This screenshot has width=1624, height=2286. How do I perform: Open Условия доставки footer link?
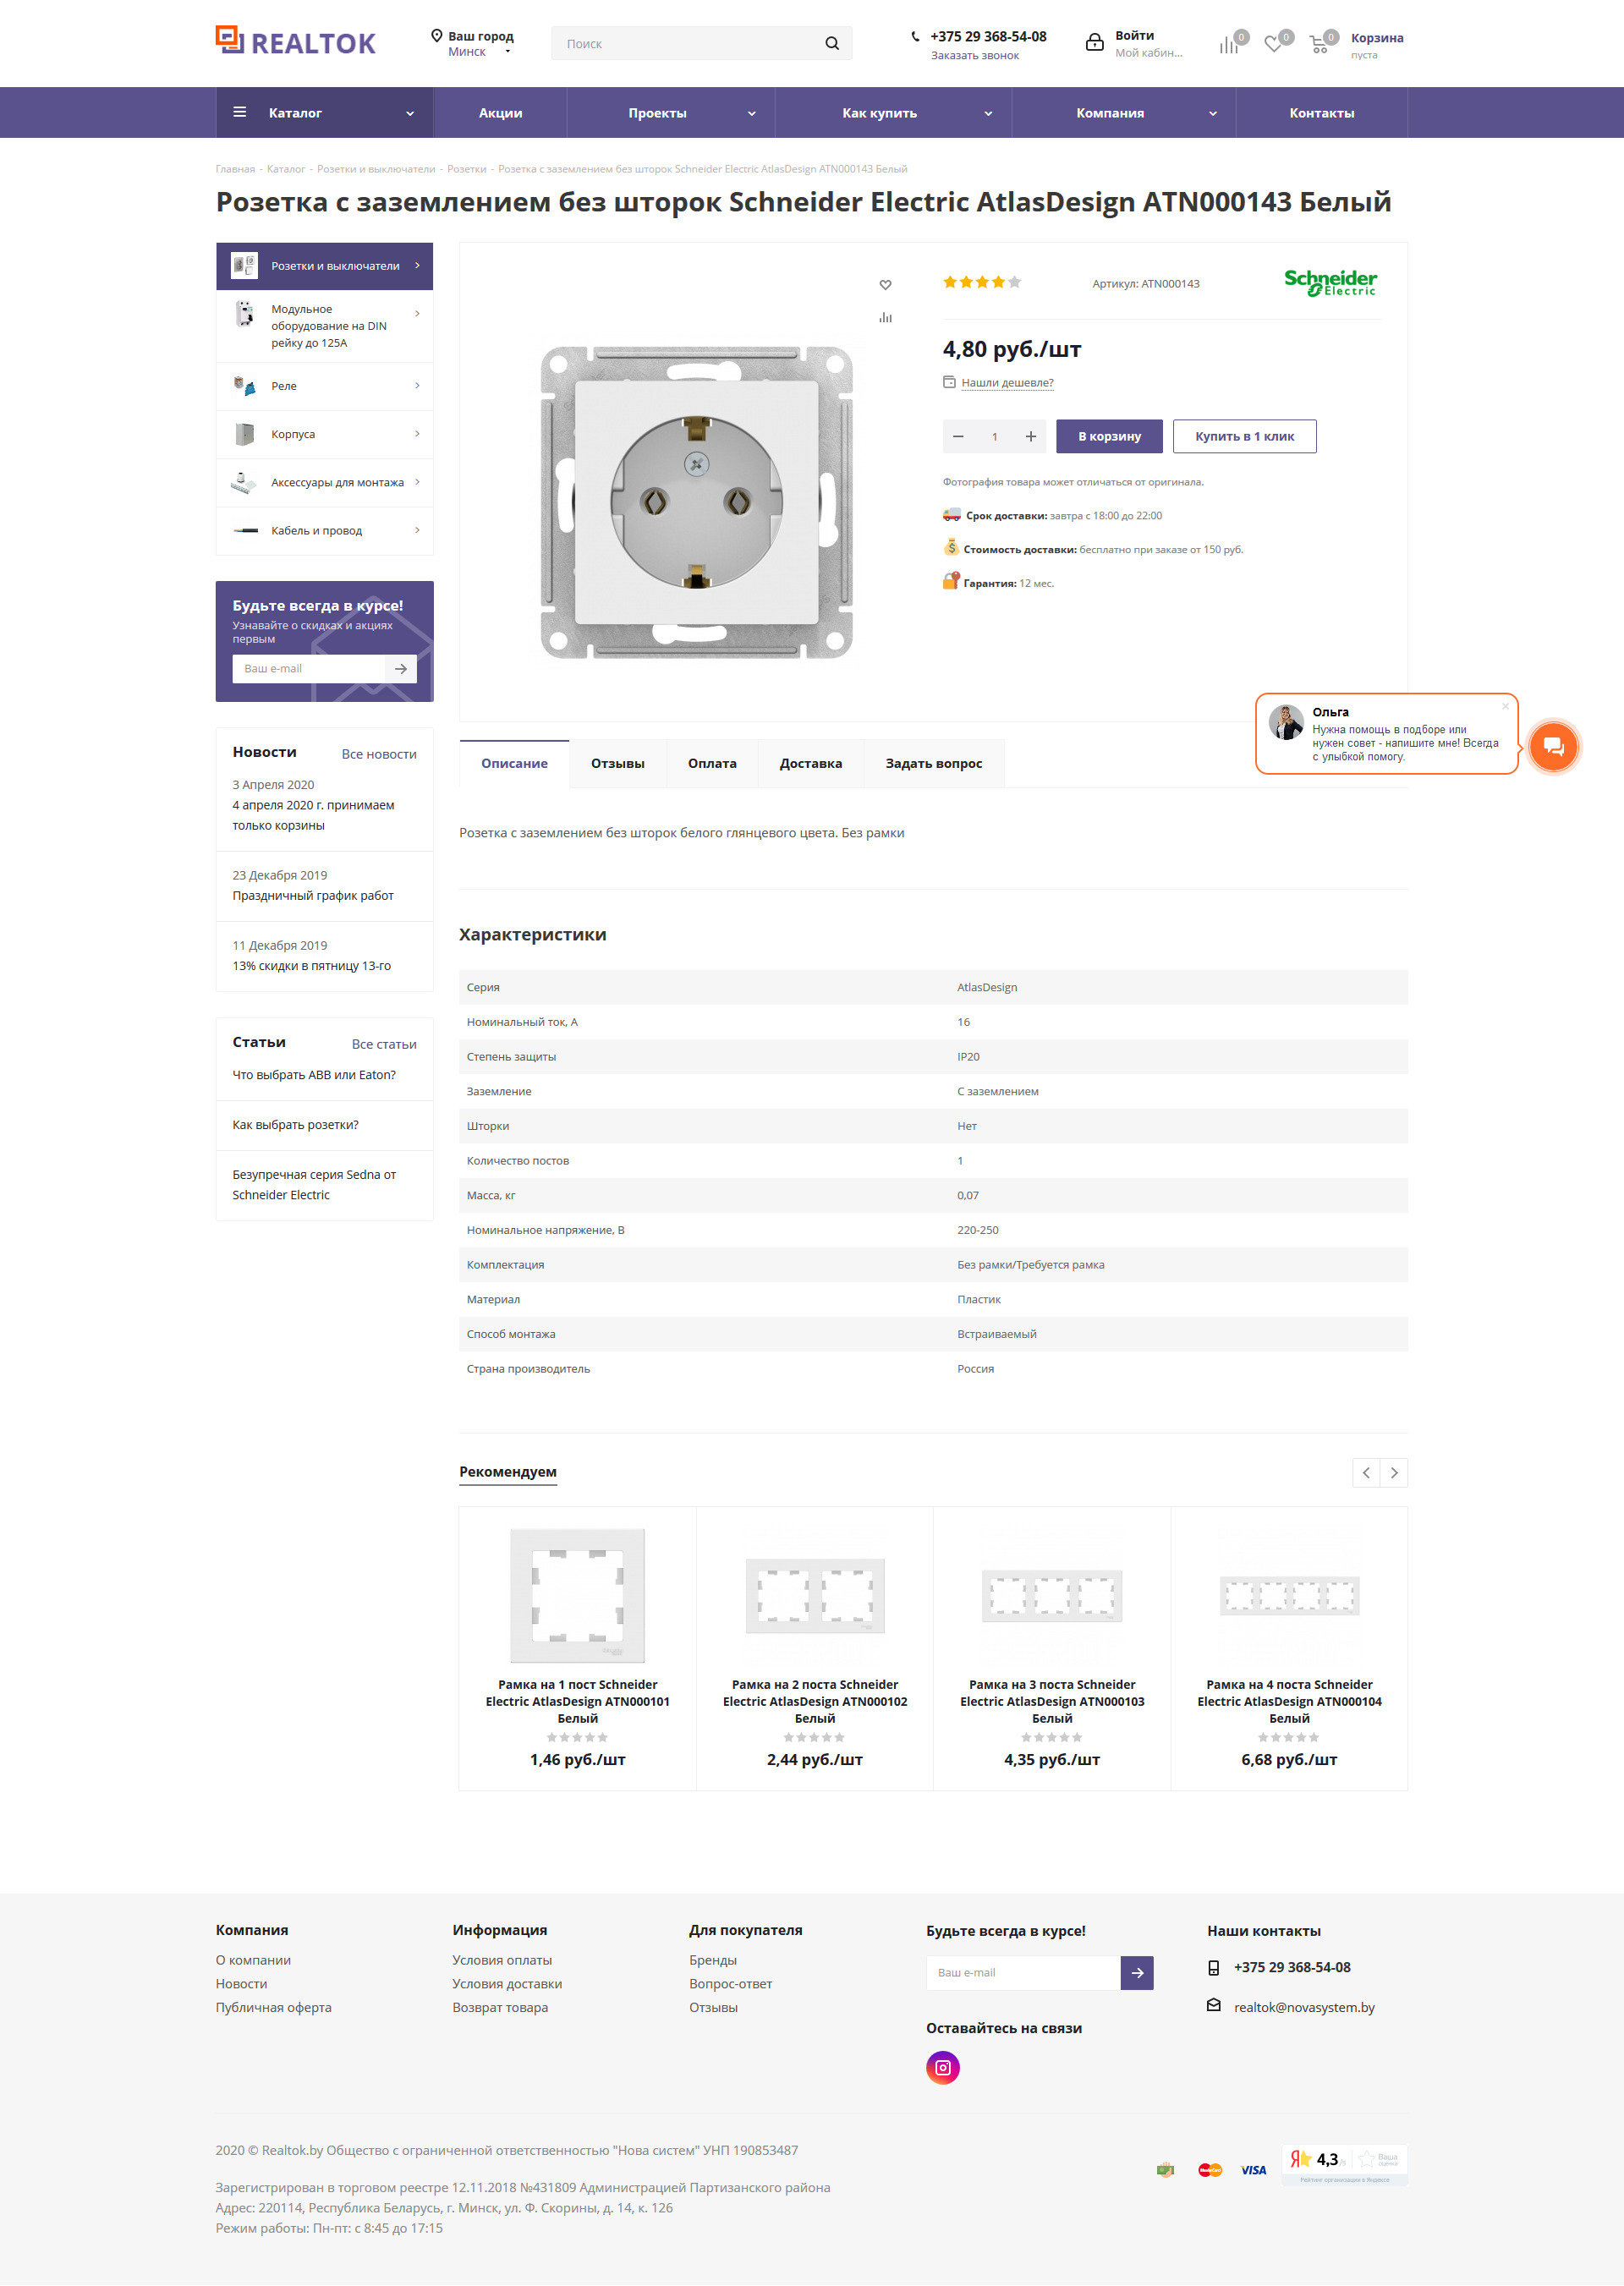pos(507,1984)
